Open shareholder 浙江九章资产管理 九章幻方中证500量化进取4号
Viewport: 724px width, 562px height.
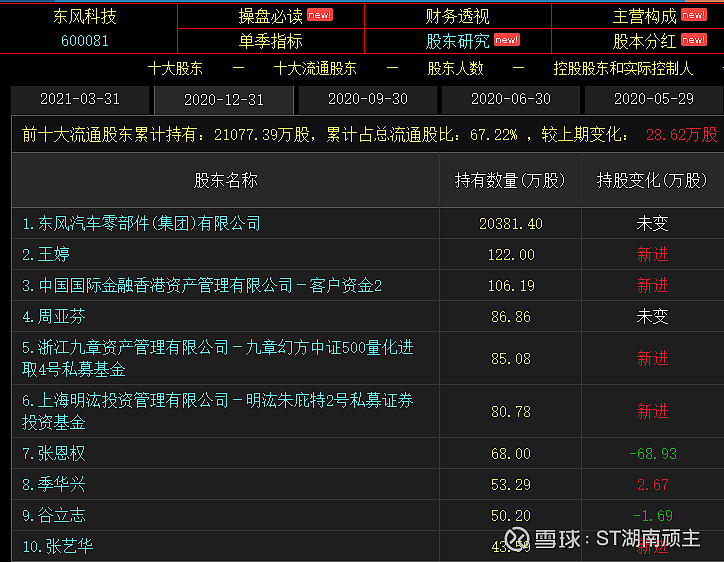coord(217,358)
